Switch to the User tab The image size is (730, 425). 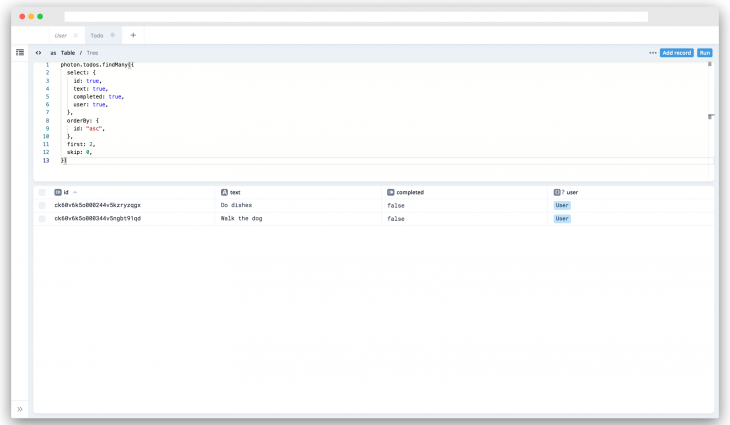tap(61, 35)
